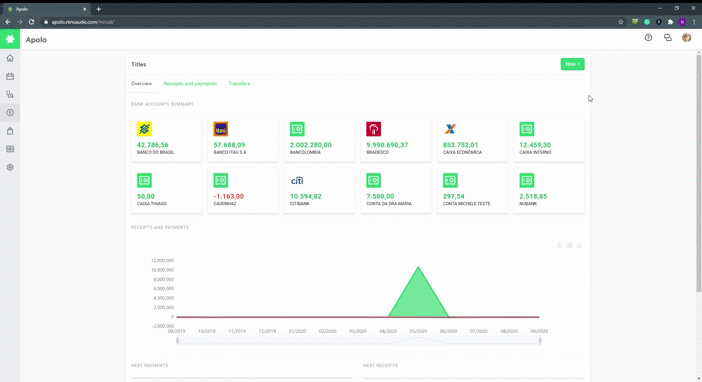Open the Citibank account card
This screenshot has width=702, height=382.
(x=319, y=191)
